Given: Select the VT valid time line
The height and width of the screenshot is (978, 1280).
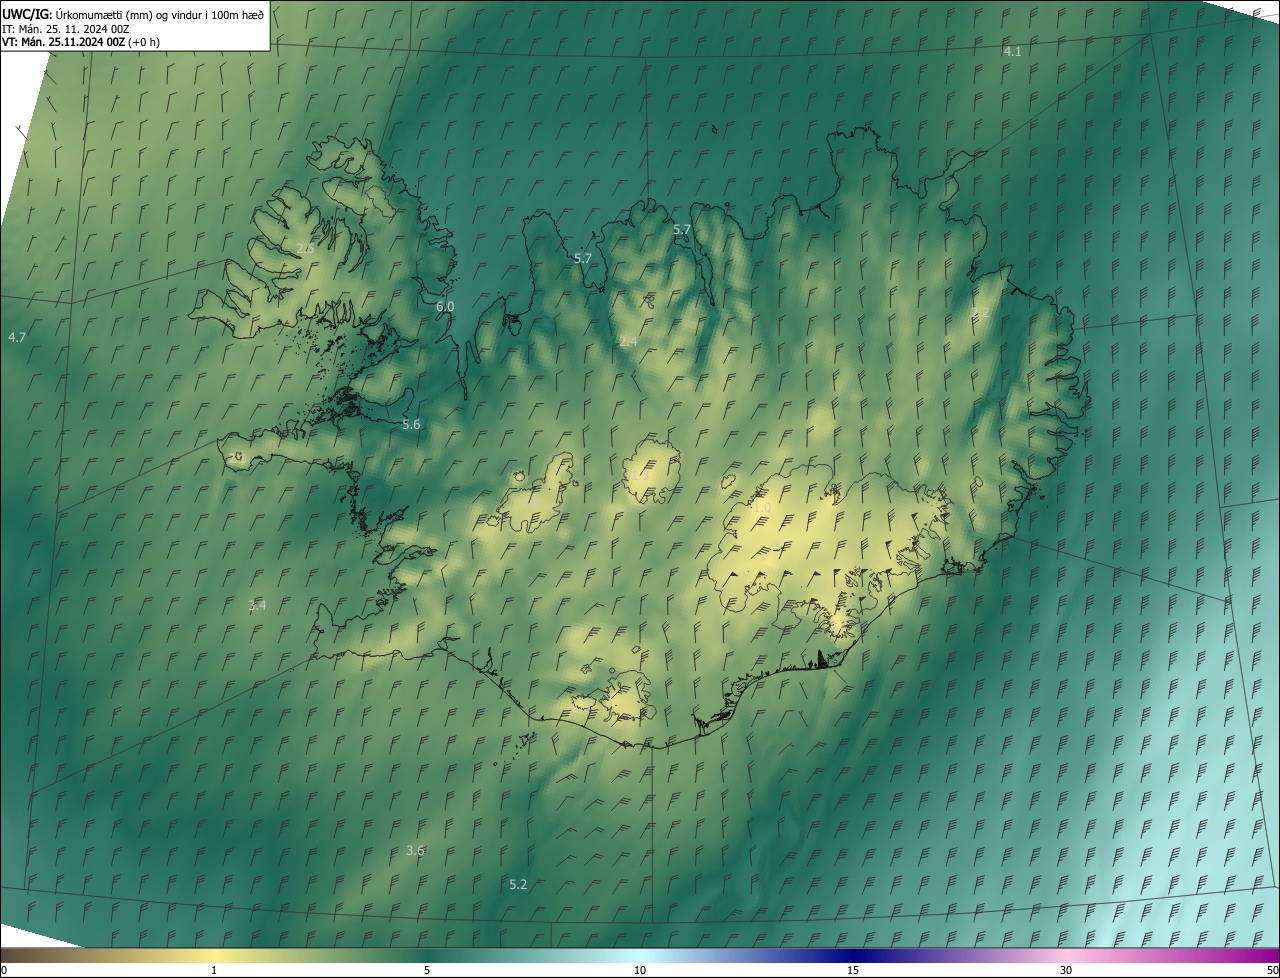Looking at the screenshot, I should [x=81, y=42].
